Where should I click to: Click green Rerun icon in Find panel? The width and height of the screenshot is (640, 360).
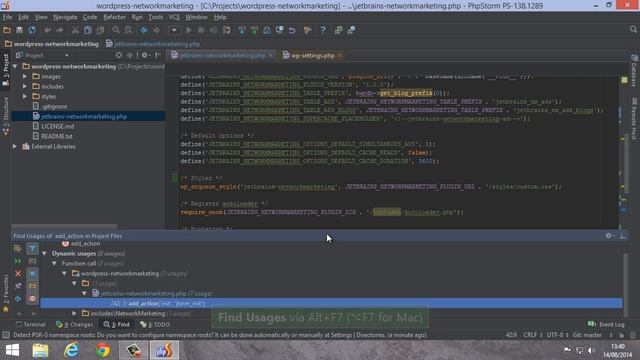(18, 261)
